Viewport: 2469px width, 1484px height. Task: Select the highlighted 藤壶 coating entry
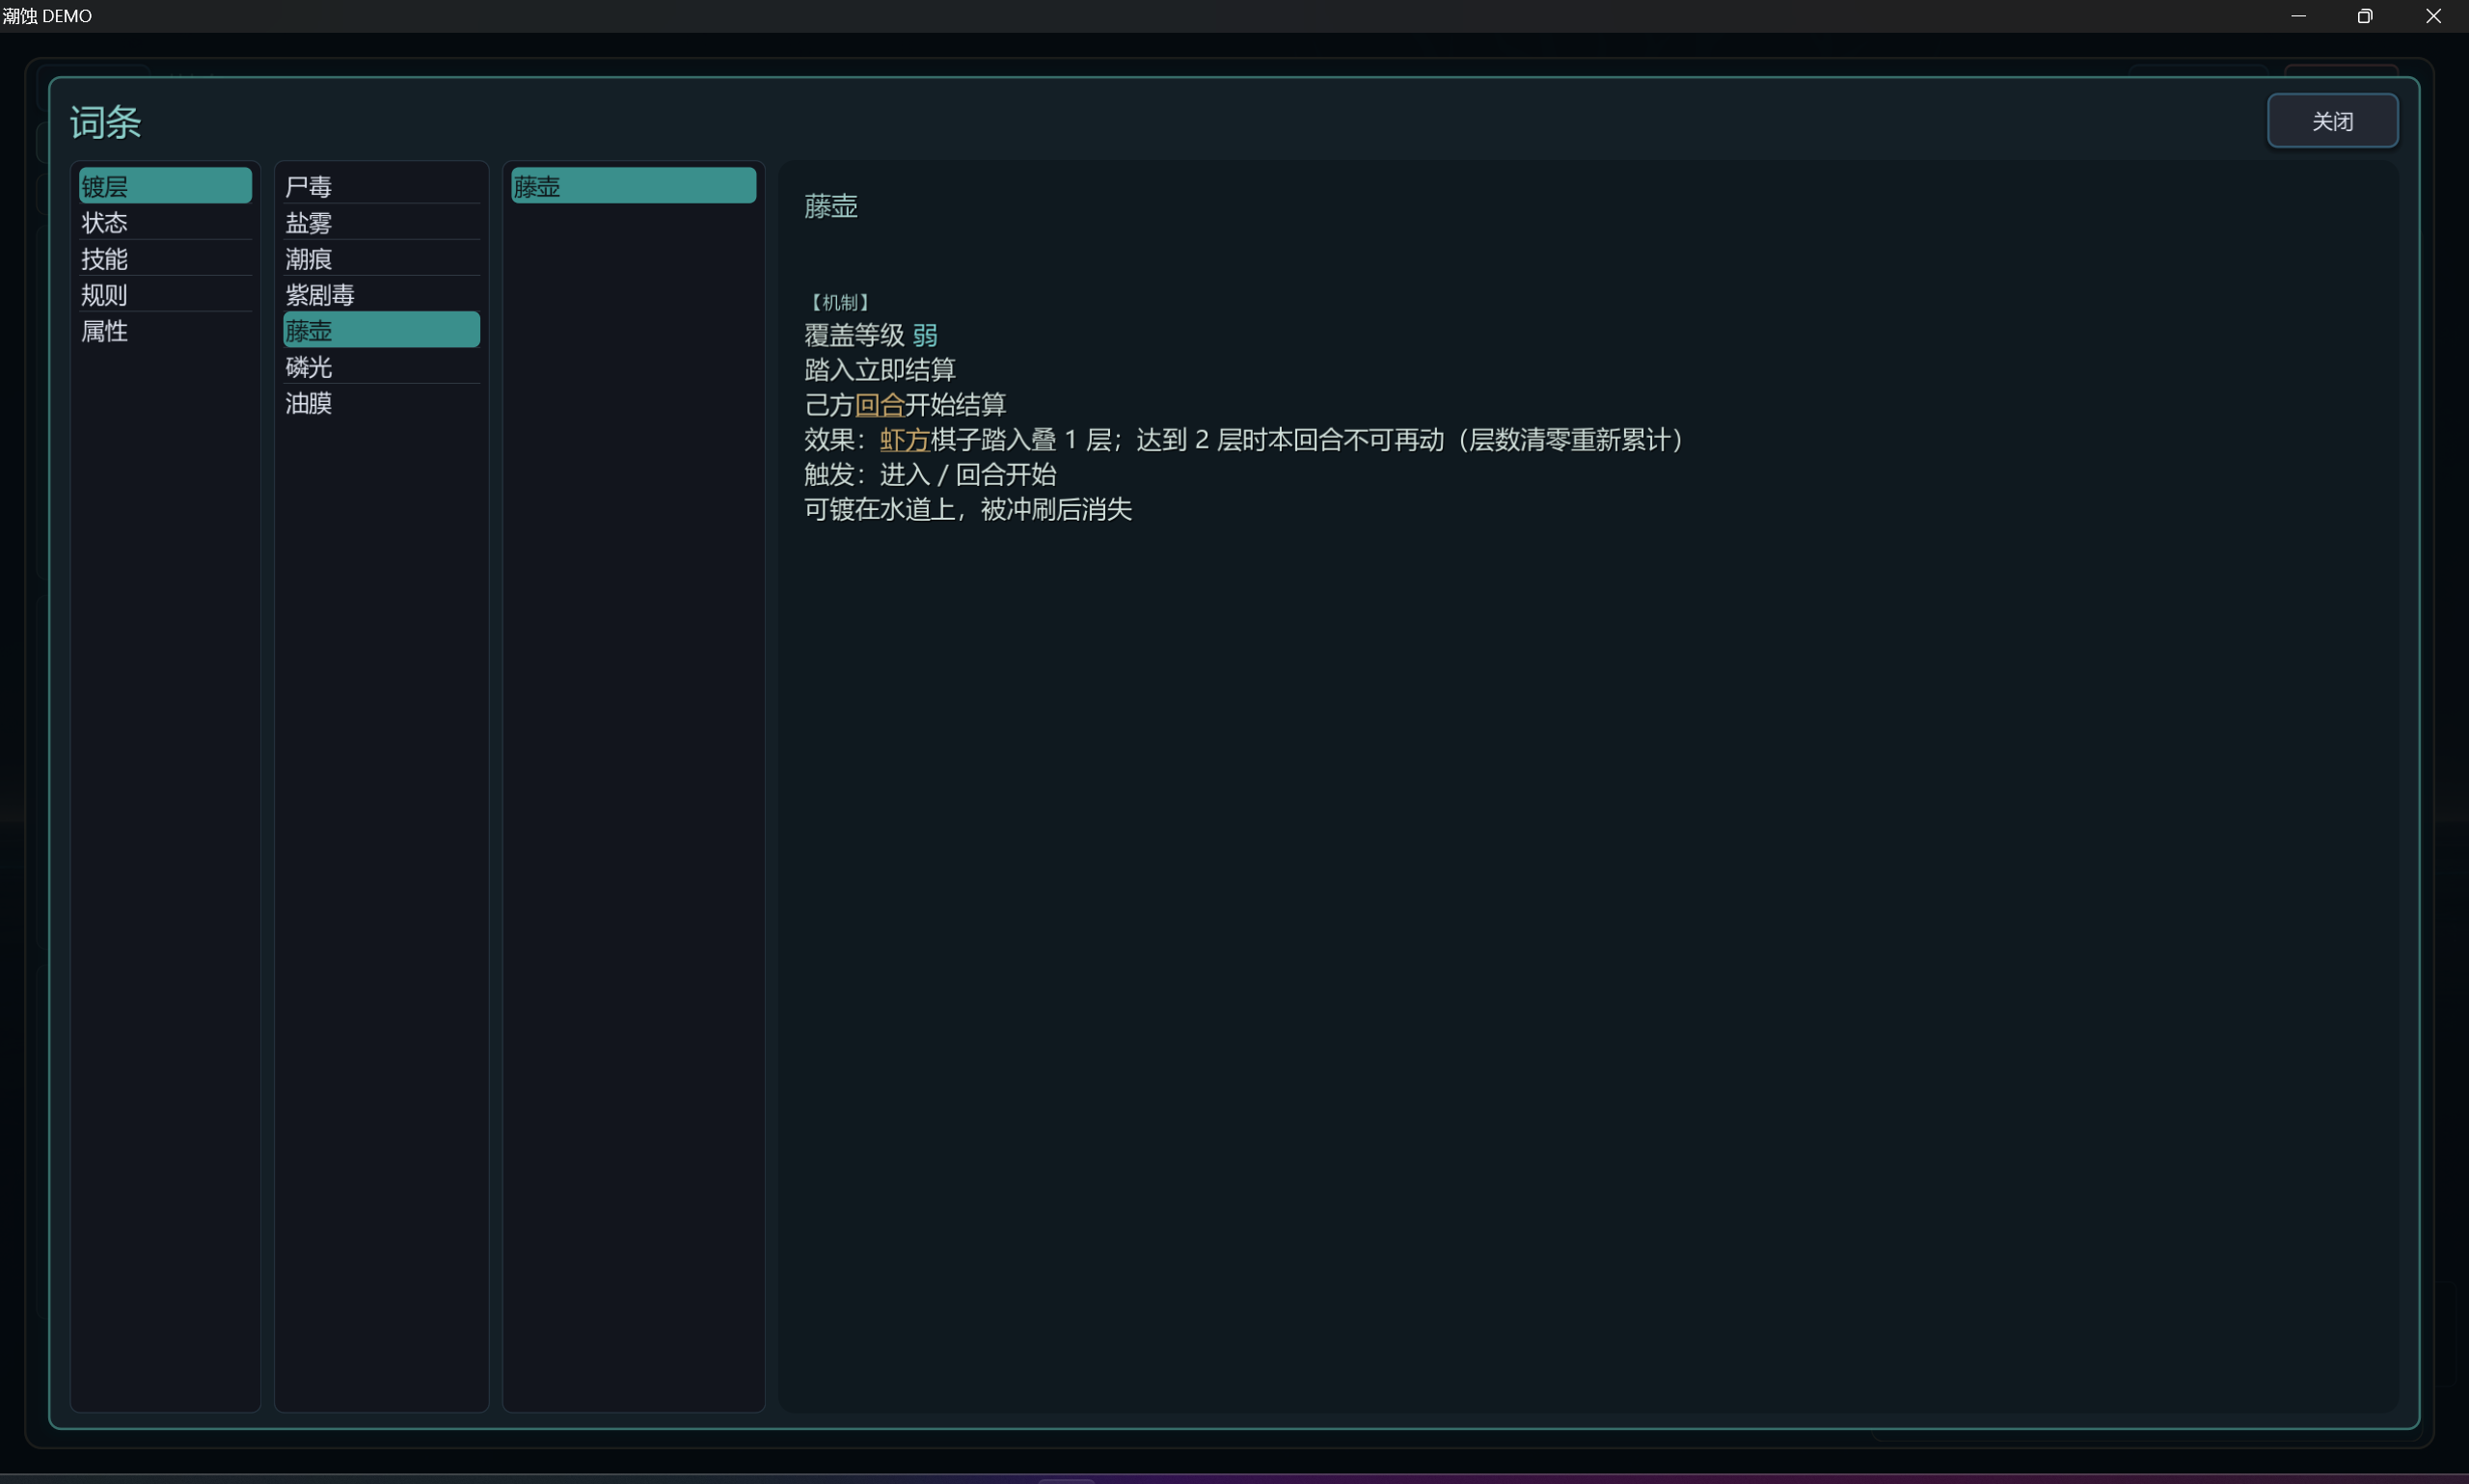(x=381, y=330)
